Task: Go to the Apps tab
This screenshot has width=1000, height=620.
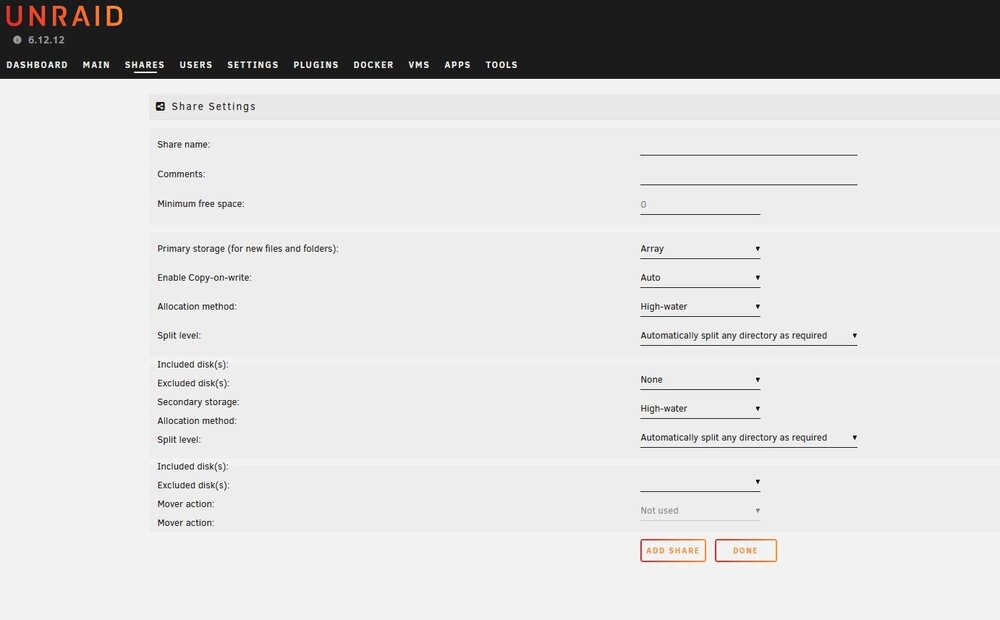Action: (x=457, y=64)
